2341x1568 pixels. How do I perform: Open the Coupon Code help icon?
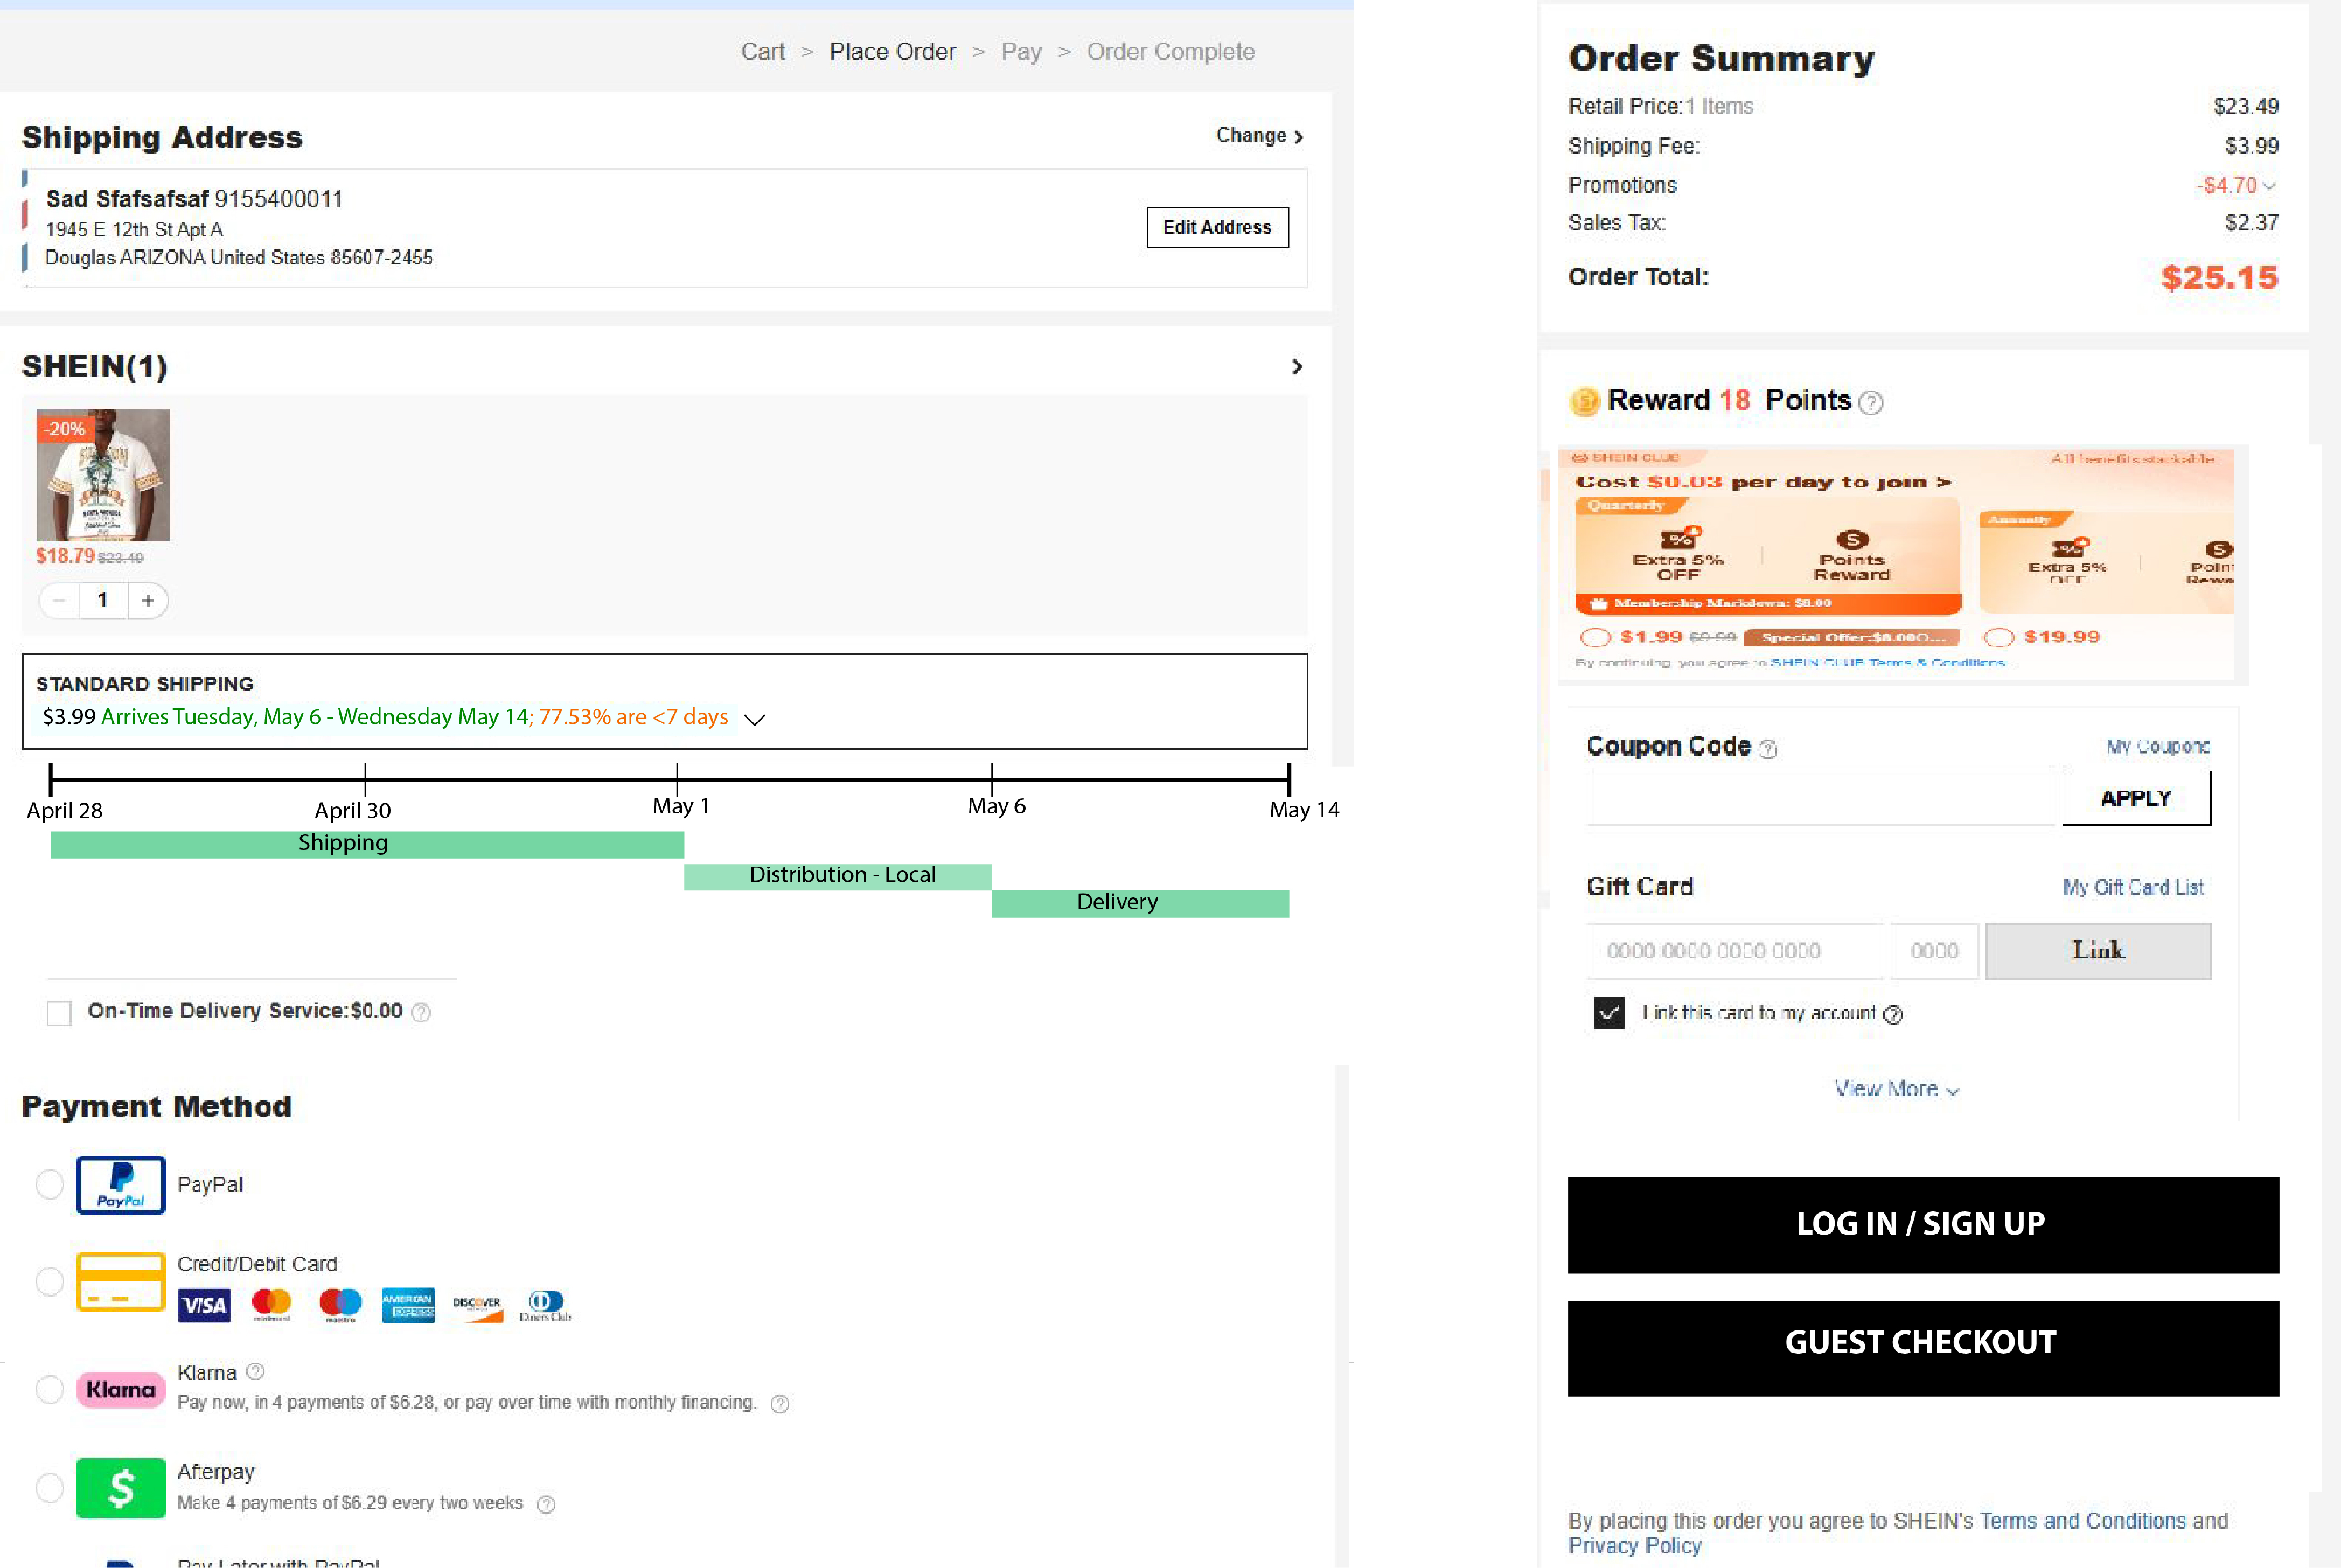point(1768,749)
